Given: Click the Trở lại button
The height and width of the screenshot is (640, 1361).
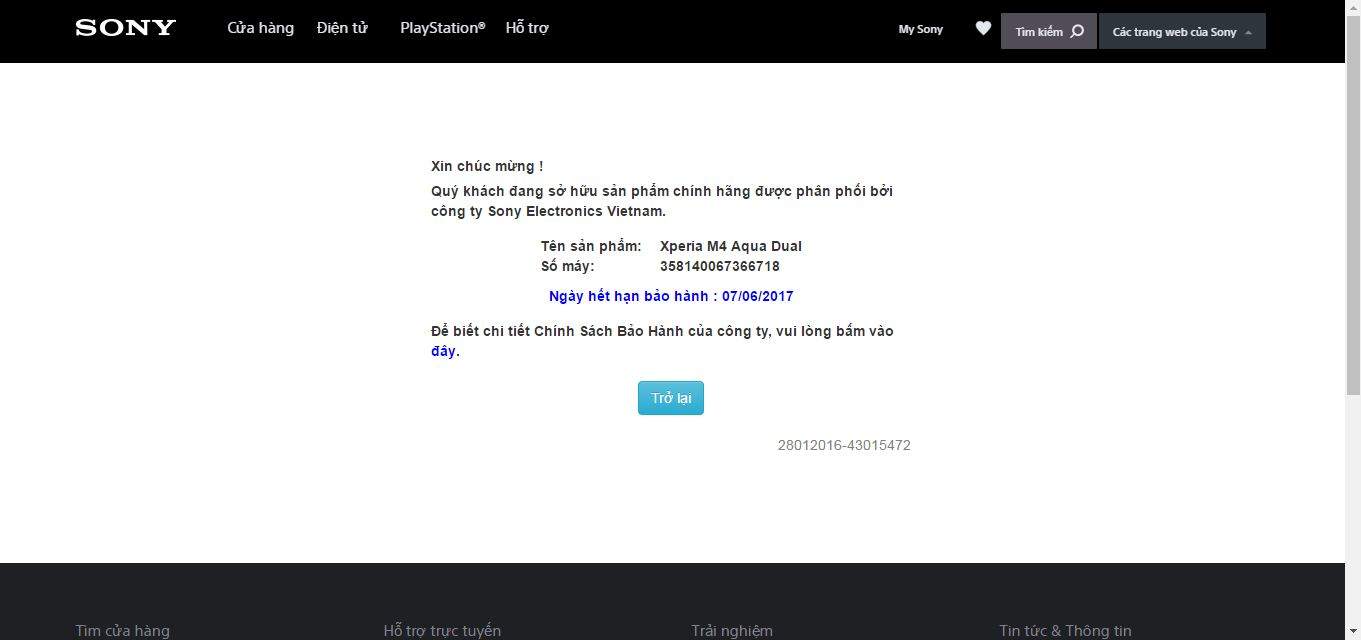Looking at the screenshot, I should click(671, 398).
